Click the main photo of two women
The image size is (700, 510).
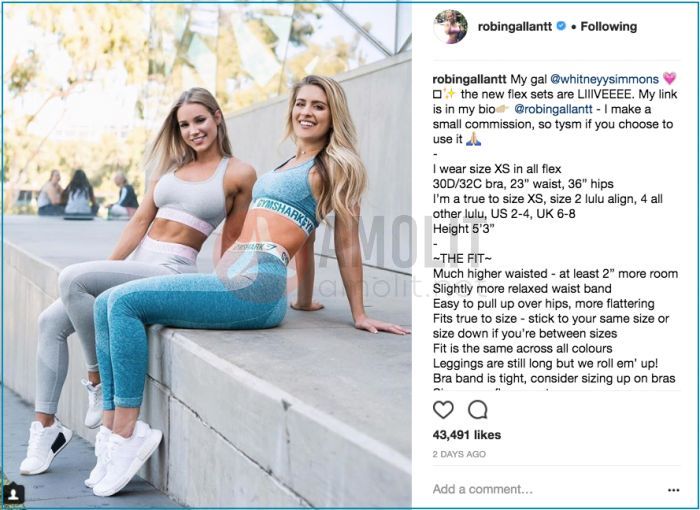[x=208, y=255]
